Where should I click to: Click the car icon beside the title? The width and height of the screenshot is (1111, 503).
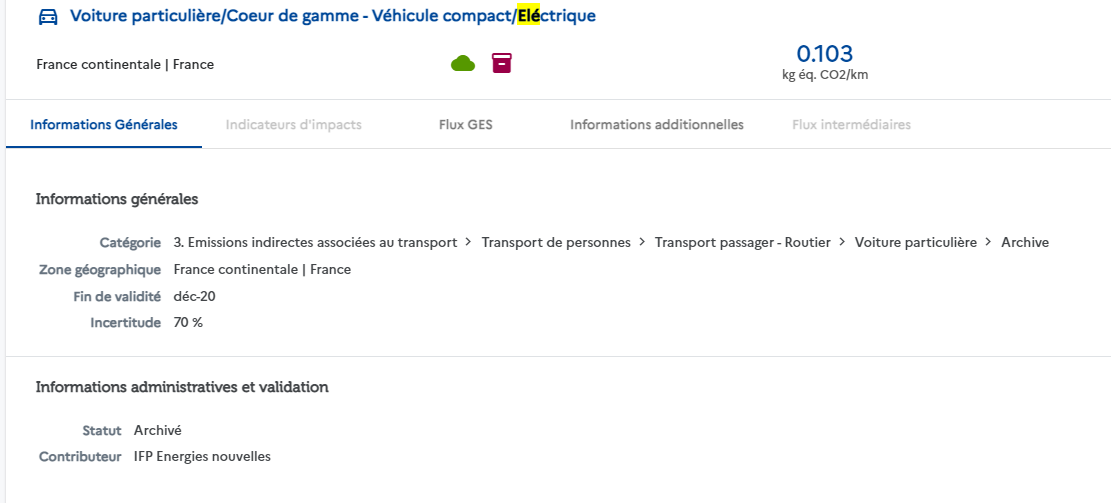point(47,17)
